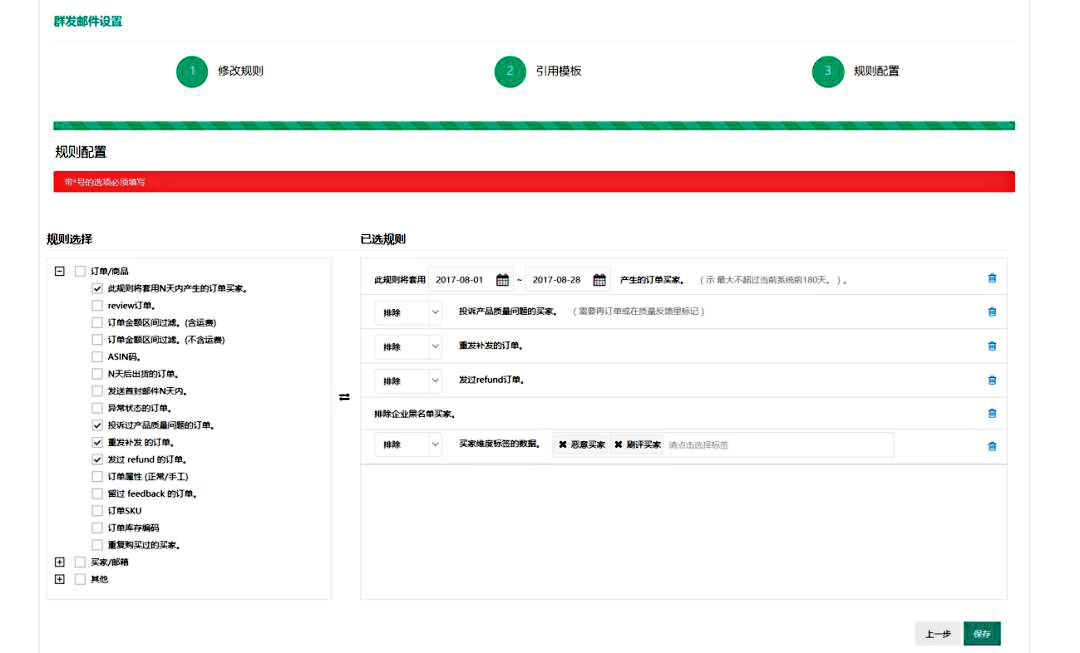Click the 规则配置 step label
Screen dimensions: 1080x653
(876, 71)
